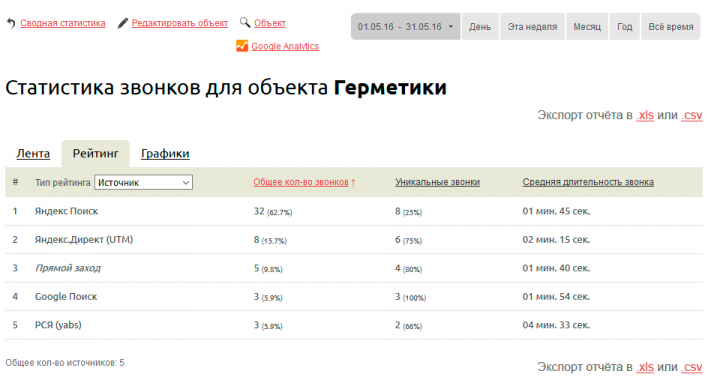The width and height of the screenshot is (720, 380).
Task: Click the 4 (80%) unique calls value
Action: pos(408,268)
